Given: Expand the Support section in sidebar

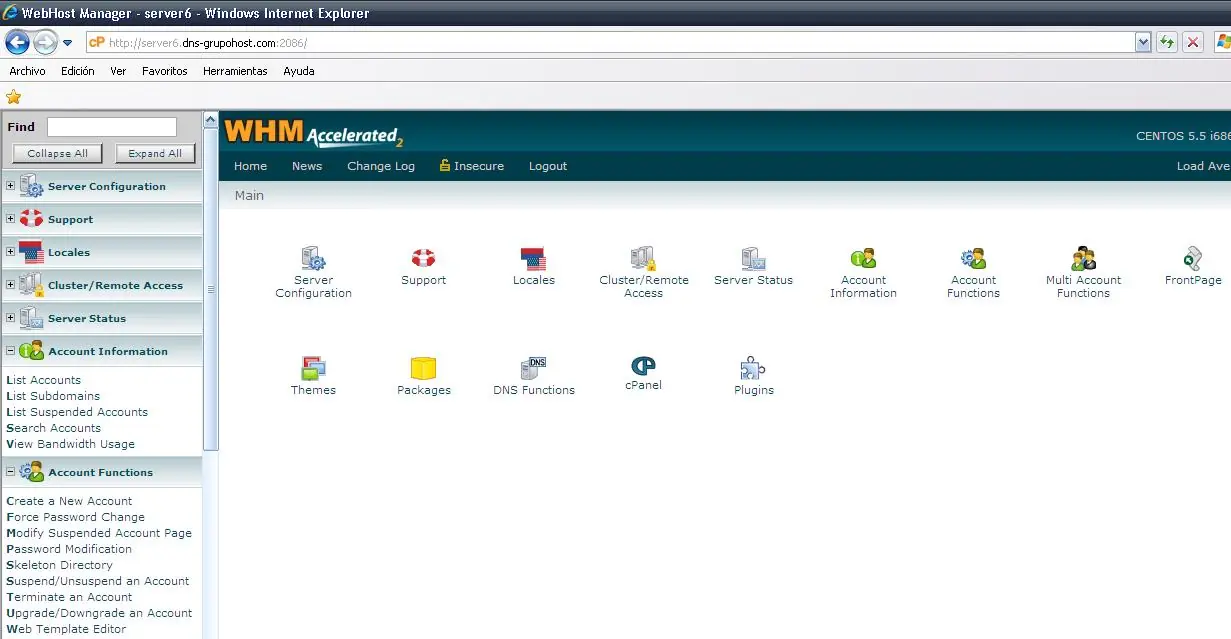Looking at the screenshot, I should pos(10,219).
